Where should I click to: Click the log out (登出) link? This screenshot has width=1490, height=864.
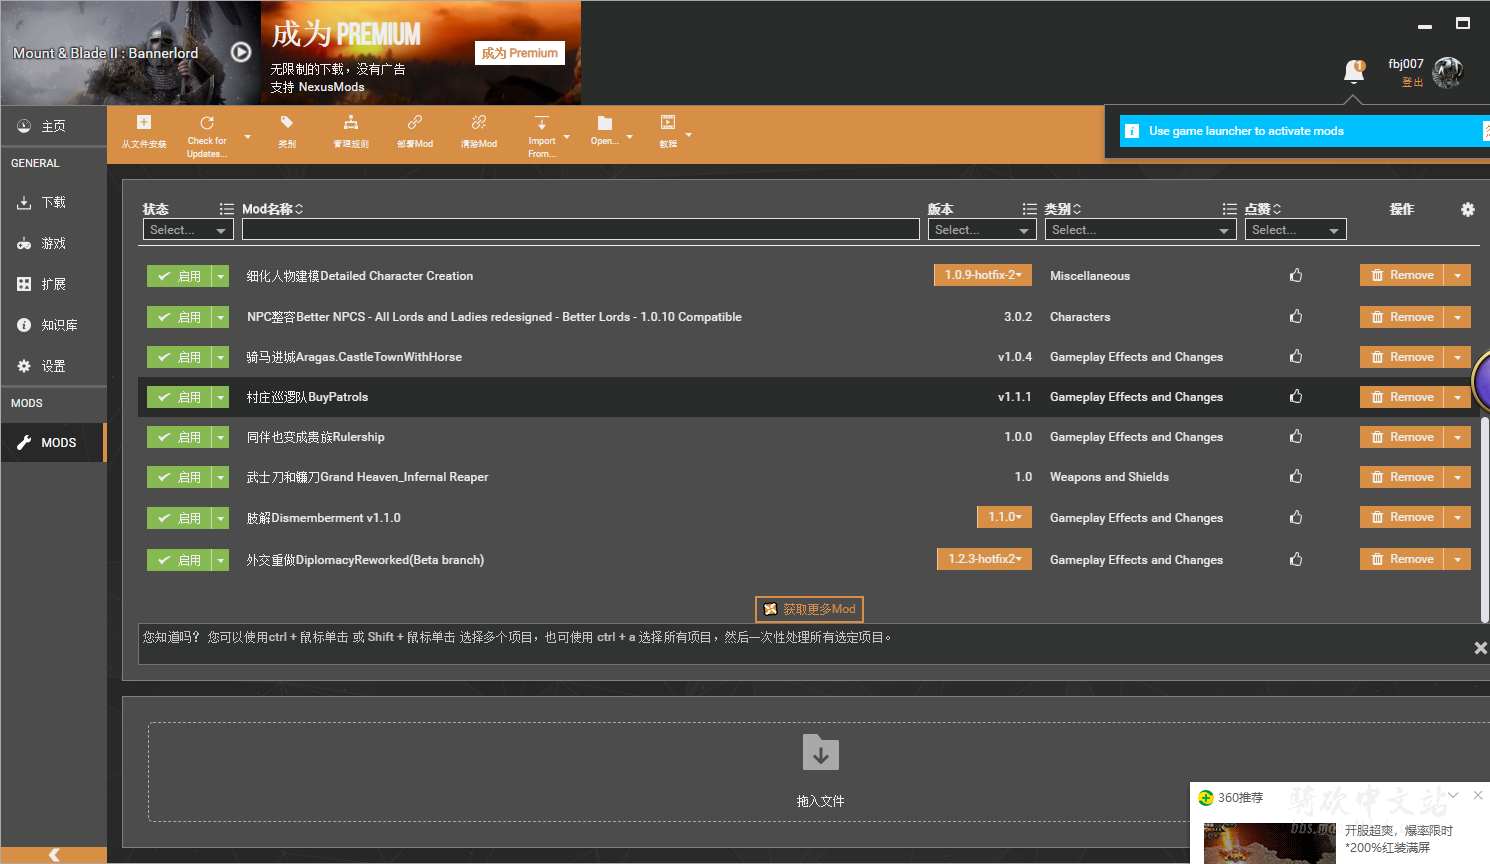pos(1412,82)
